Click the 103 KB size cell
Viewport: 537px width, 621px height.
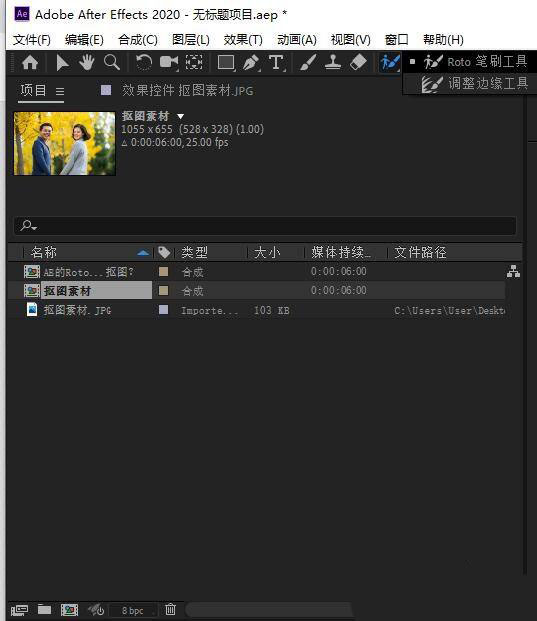[272, 310]
